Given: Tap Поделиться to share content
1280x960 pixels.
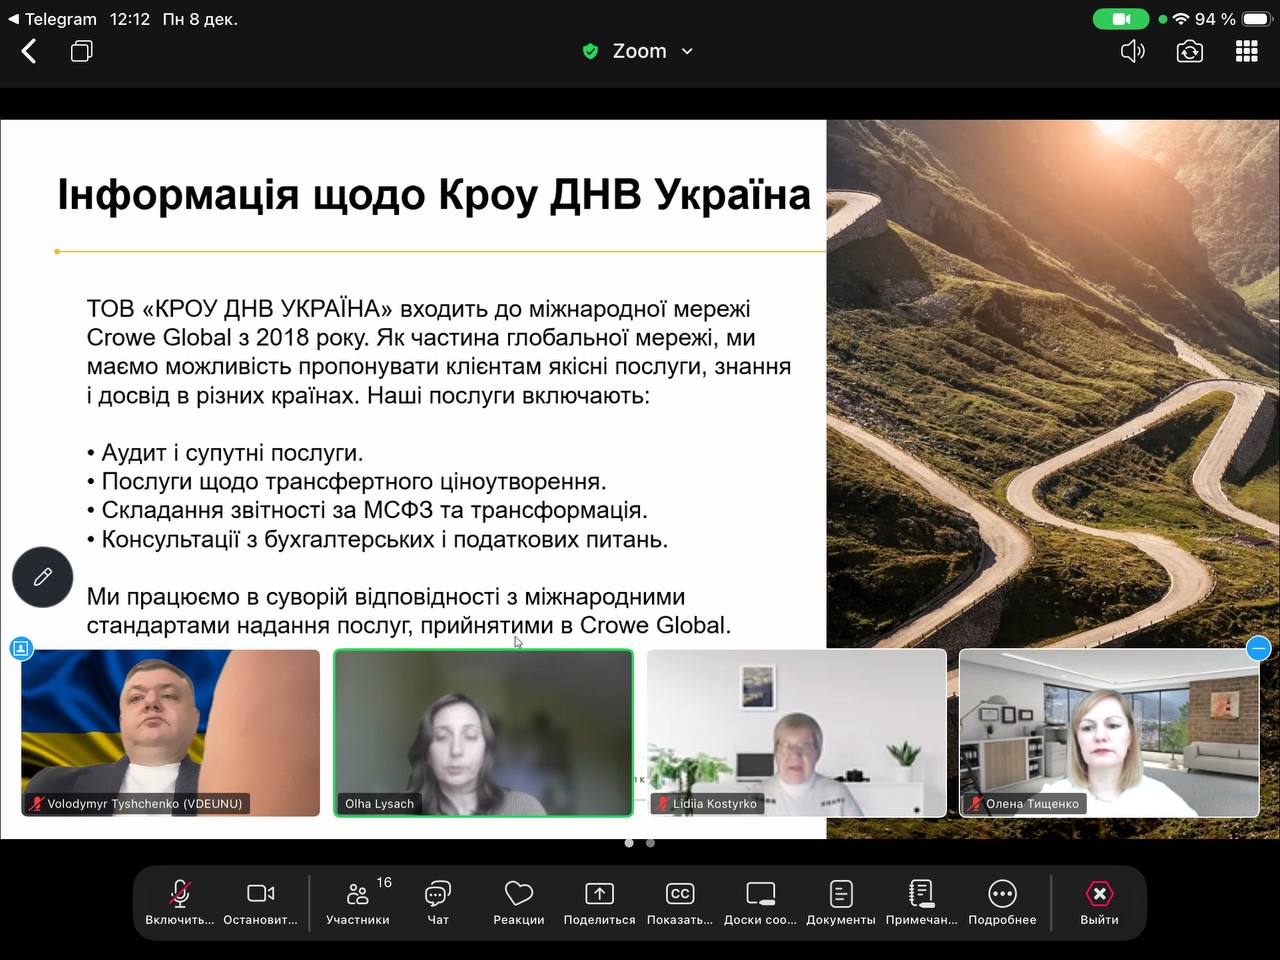Looking at the screenshot, I should click(598, 900).
